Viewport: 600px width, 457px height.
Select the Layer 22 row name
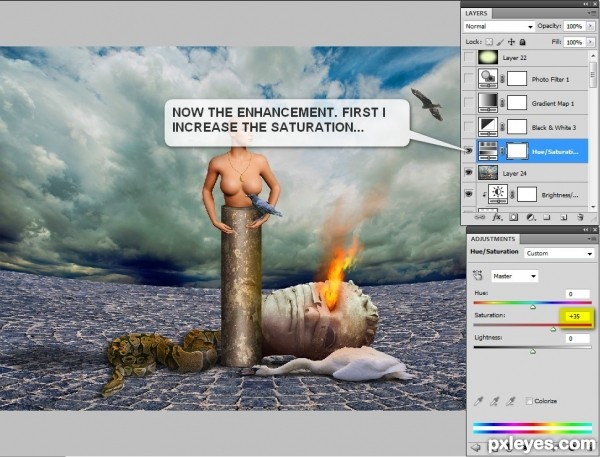[x=514, y=58]
